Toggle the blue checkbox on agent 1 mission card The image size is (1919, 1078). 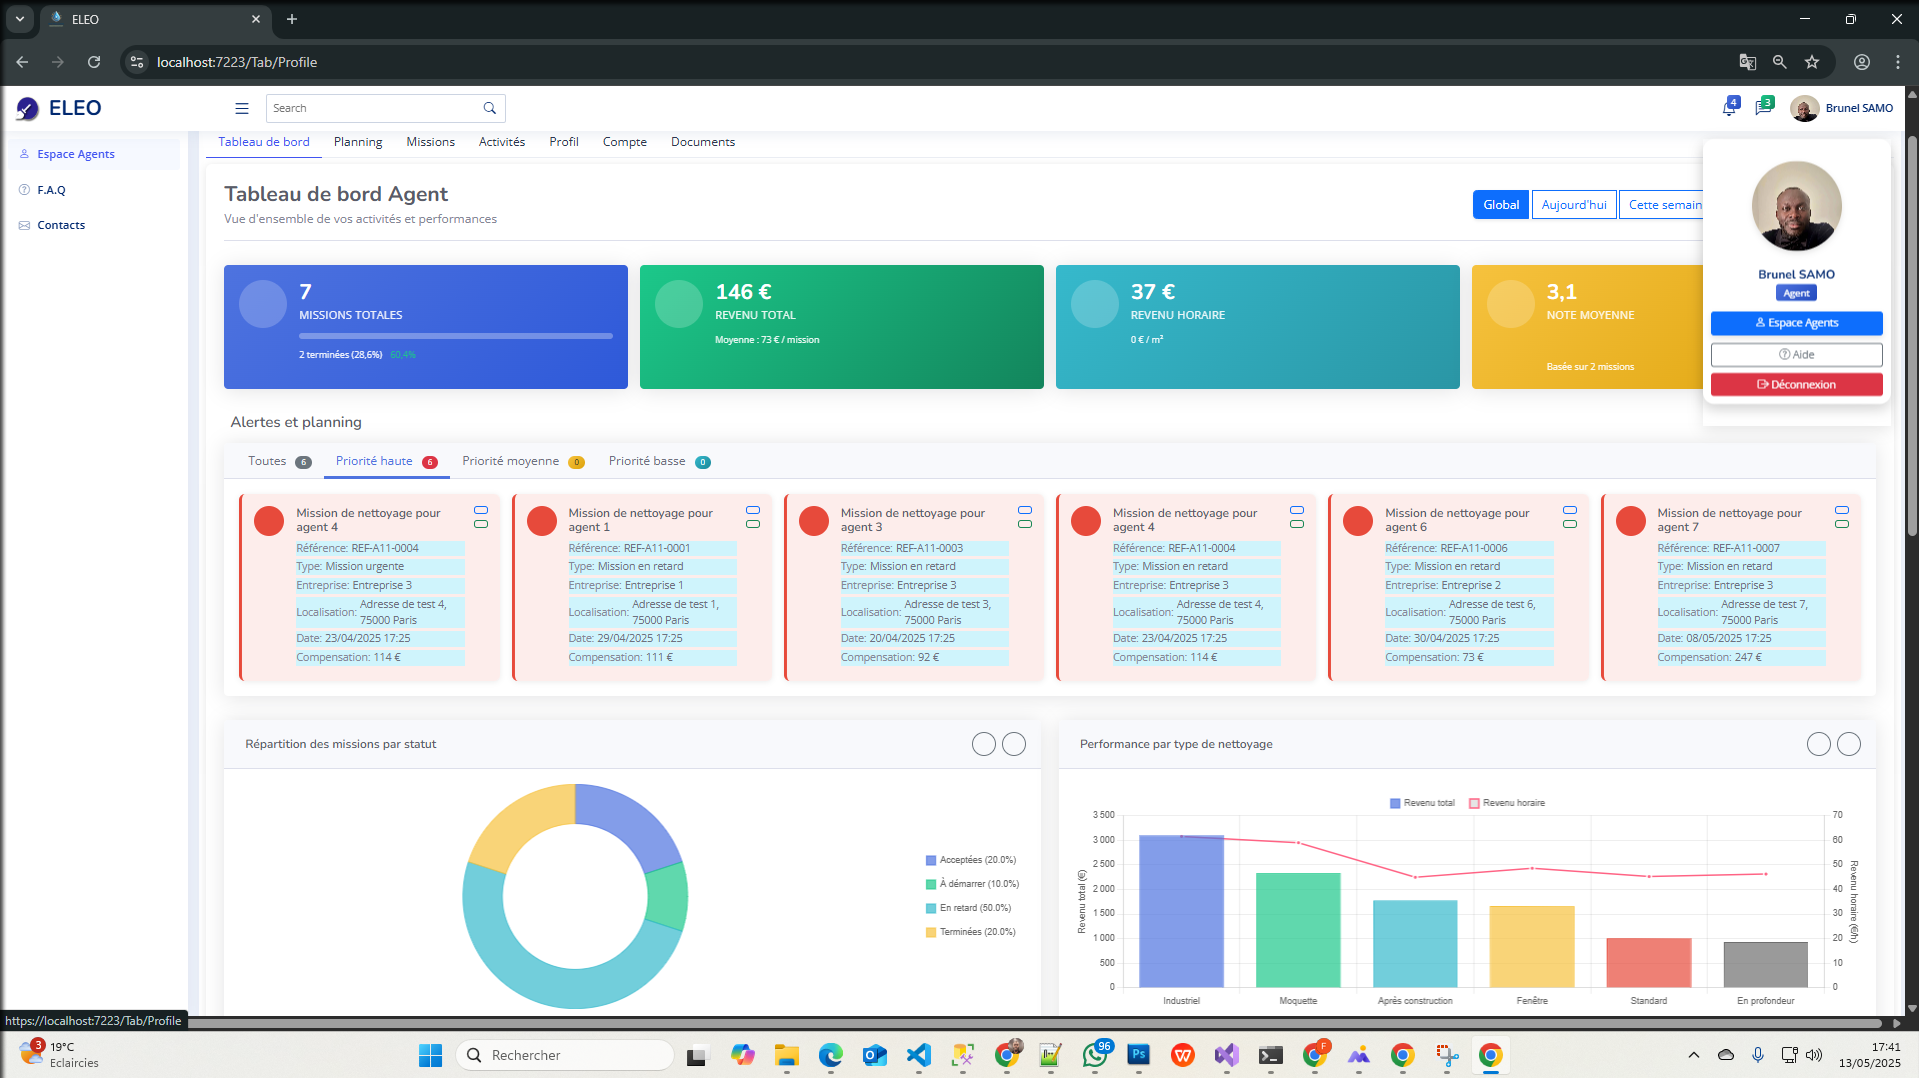click(x=753, y=510)
